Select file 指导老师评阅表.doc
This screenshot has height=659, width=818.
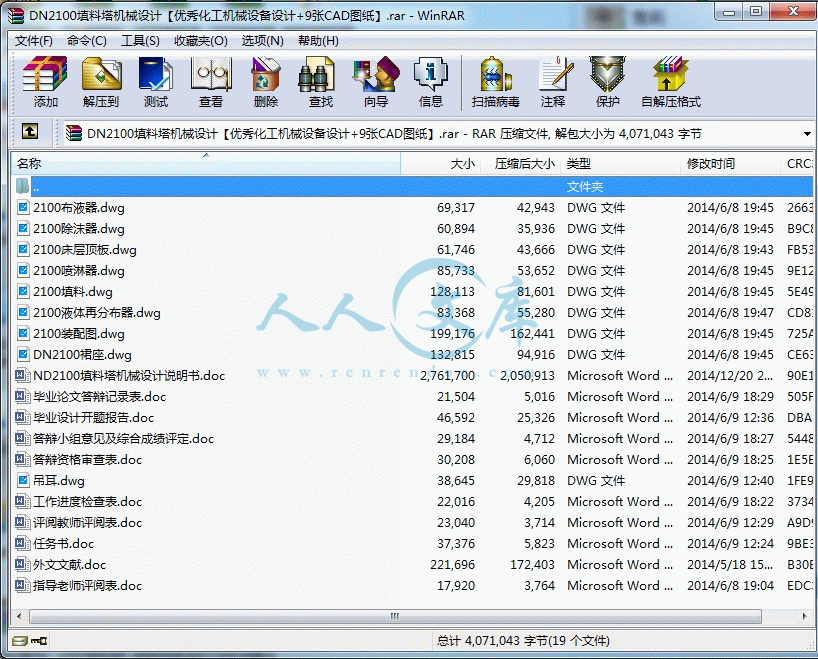[x=87, y=585]
